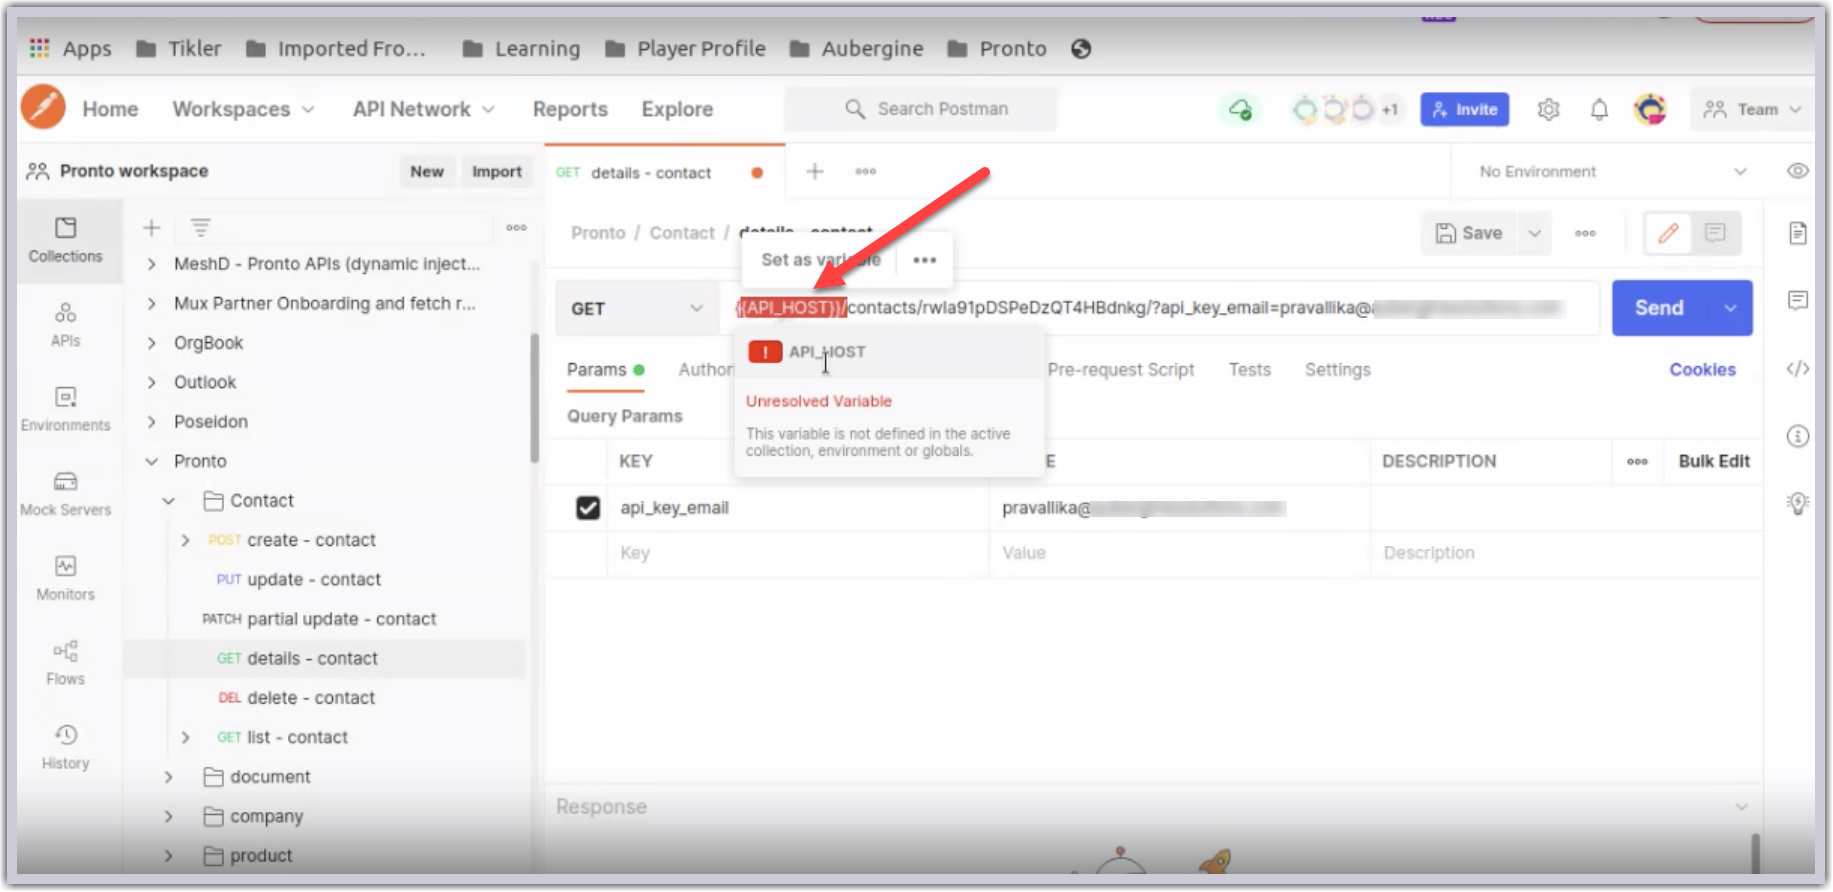Screen dimensions: 1833x892
Task: Go to Home in top navigation
Action: pyautogui.click(x=110, y=109)
